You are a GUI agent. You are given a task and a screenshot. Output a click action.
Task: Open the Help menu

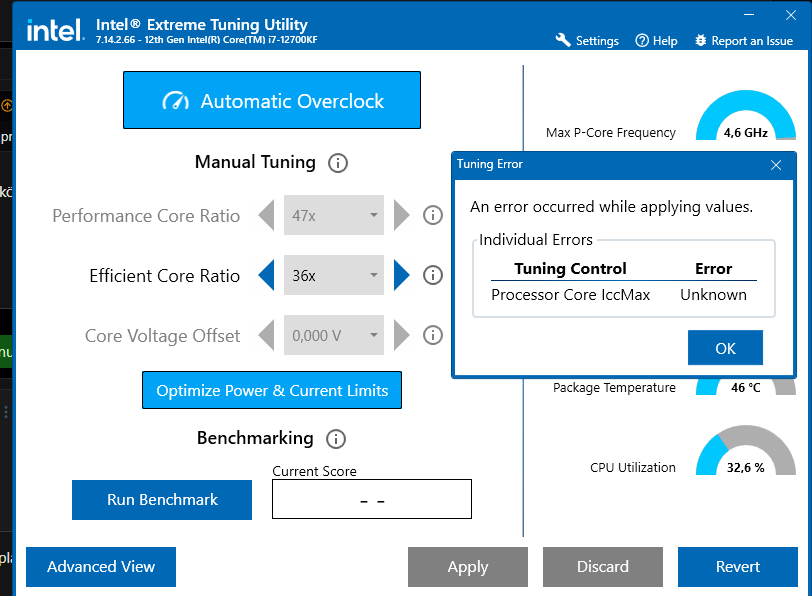click(x=656, y=40)
